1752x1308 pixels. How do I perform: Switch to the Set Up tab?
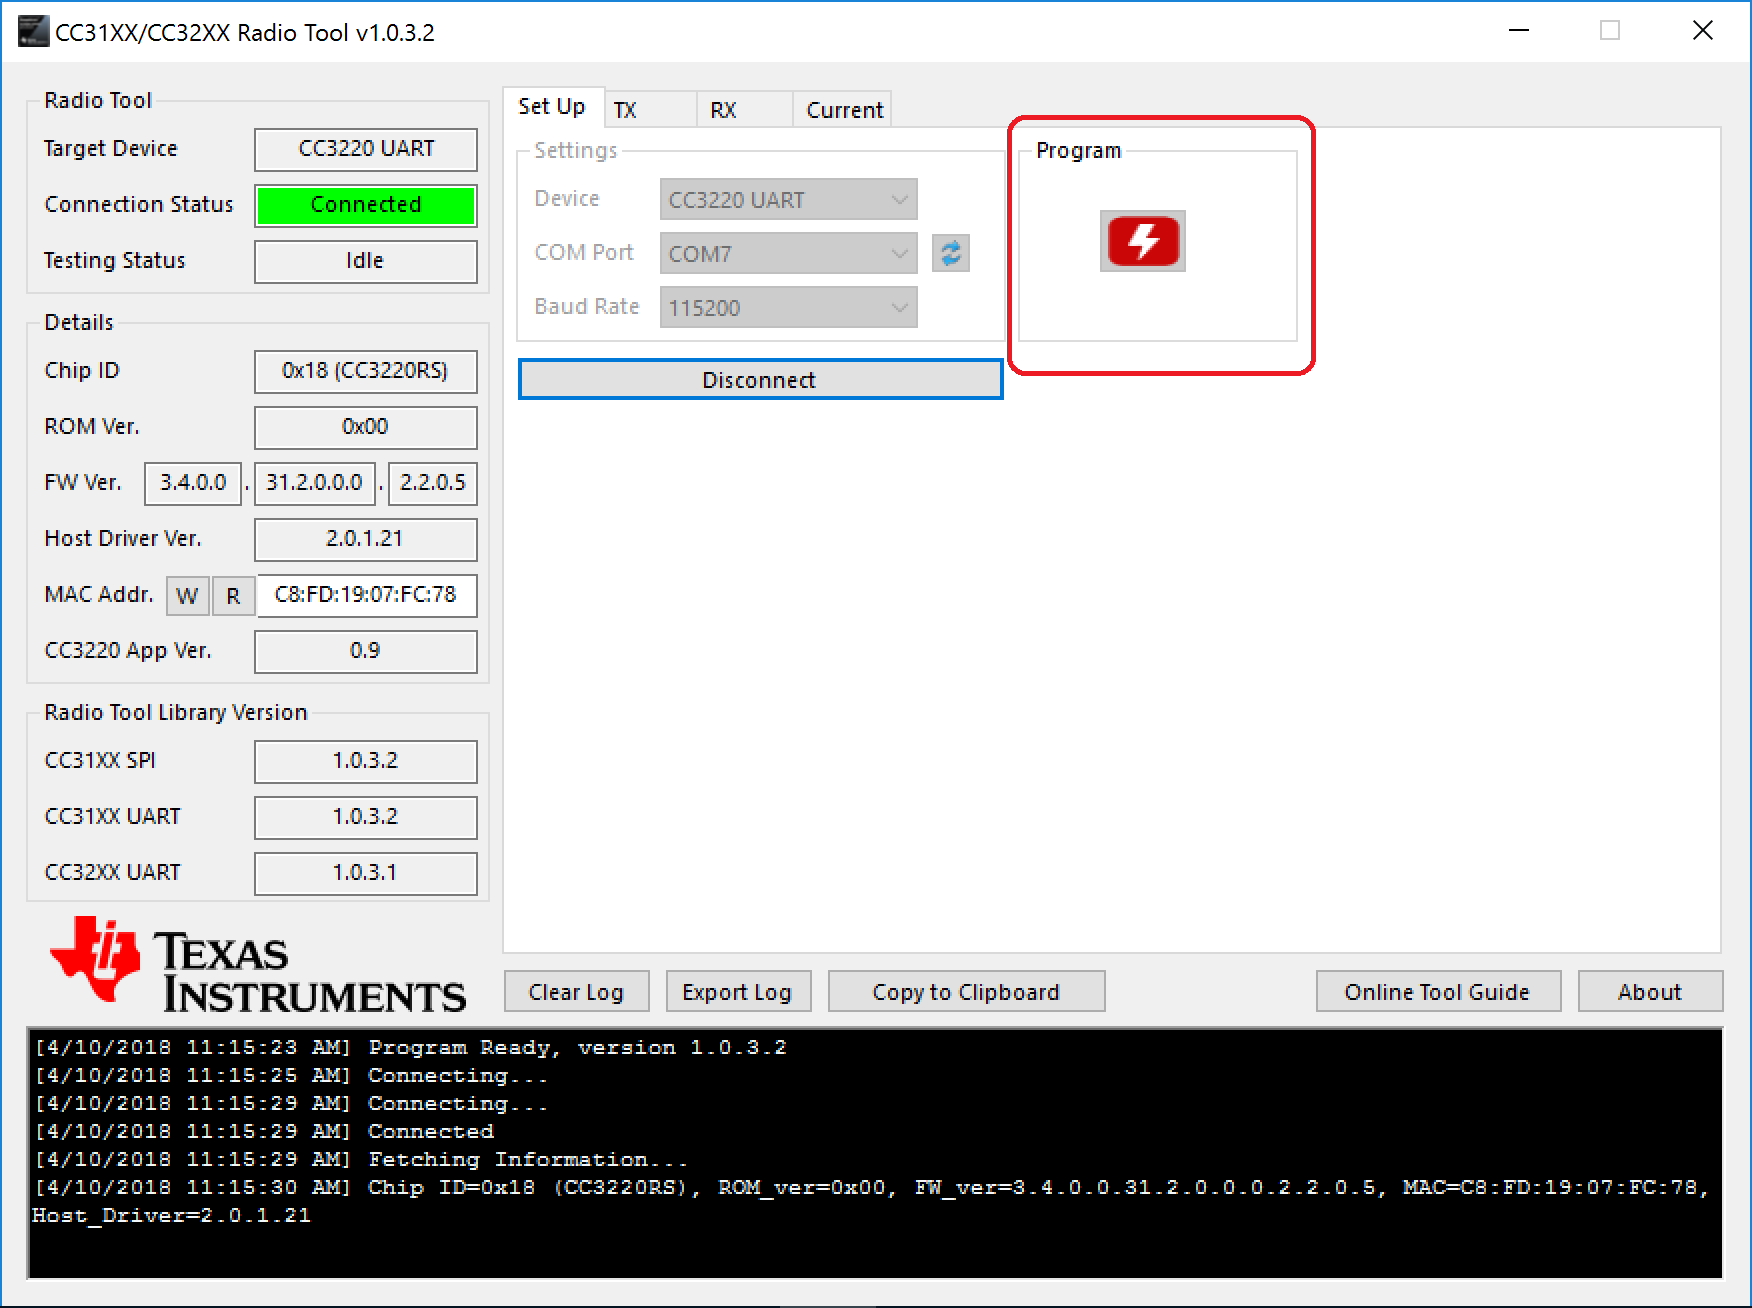(552, 107)
